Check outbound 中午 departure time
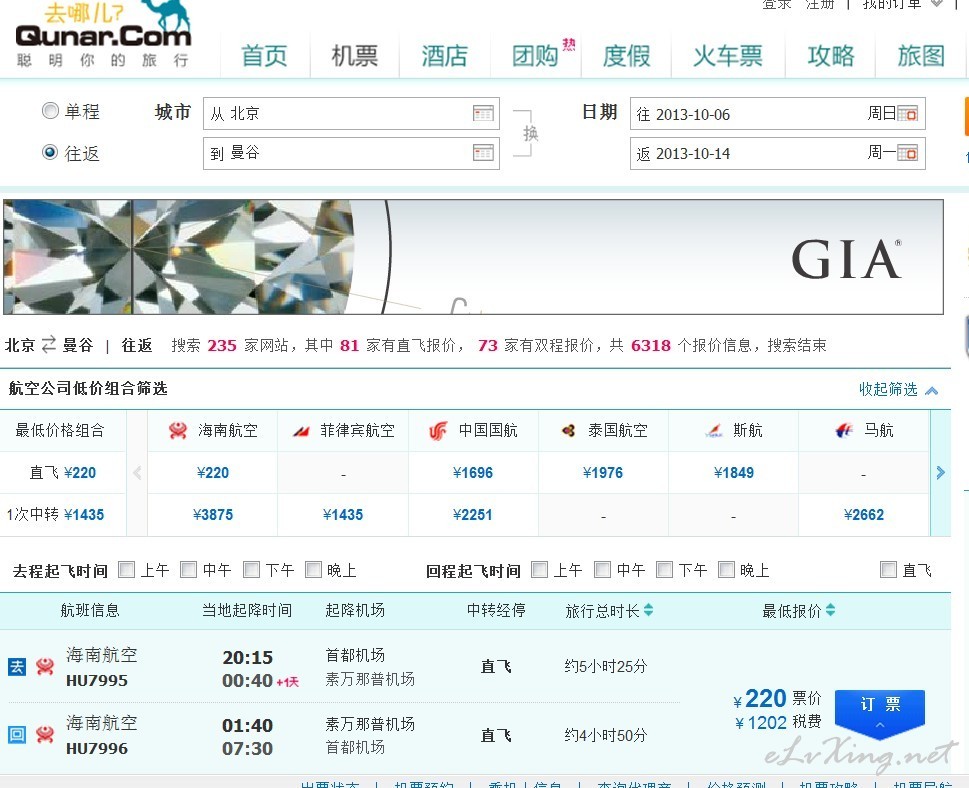Viewport: 969px width, 788px height. [188, 569]
